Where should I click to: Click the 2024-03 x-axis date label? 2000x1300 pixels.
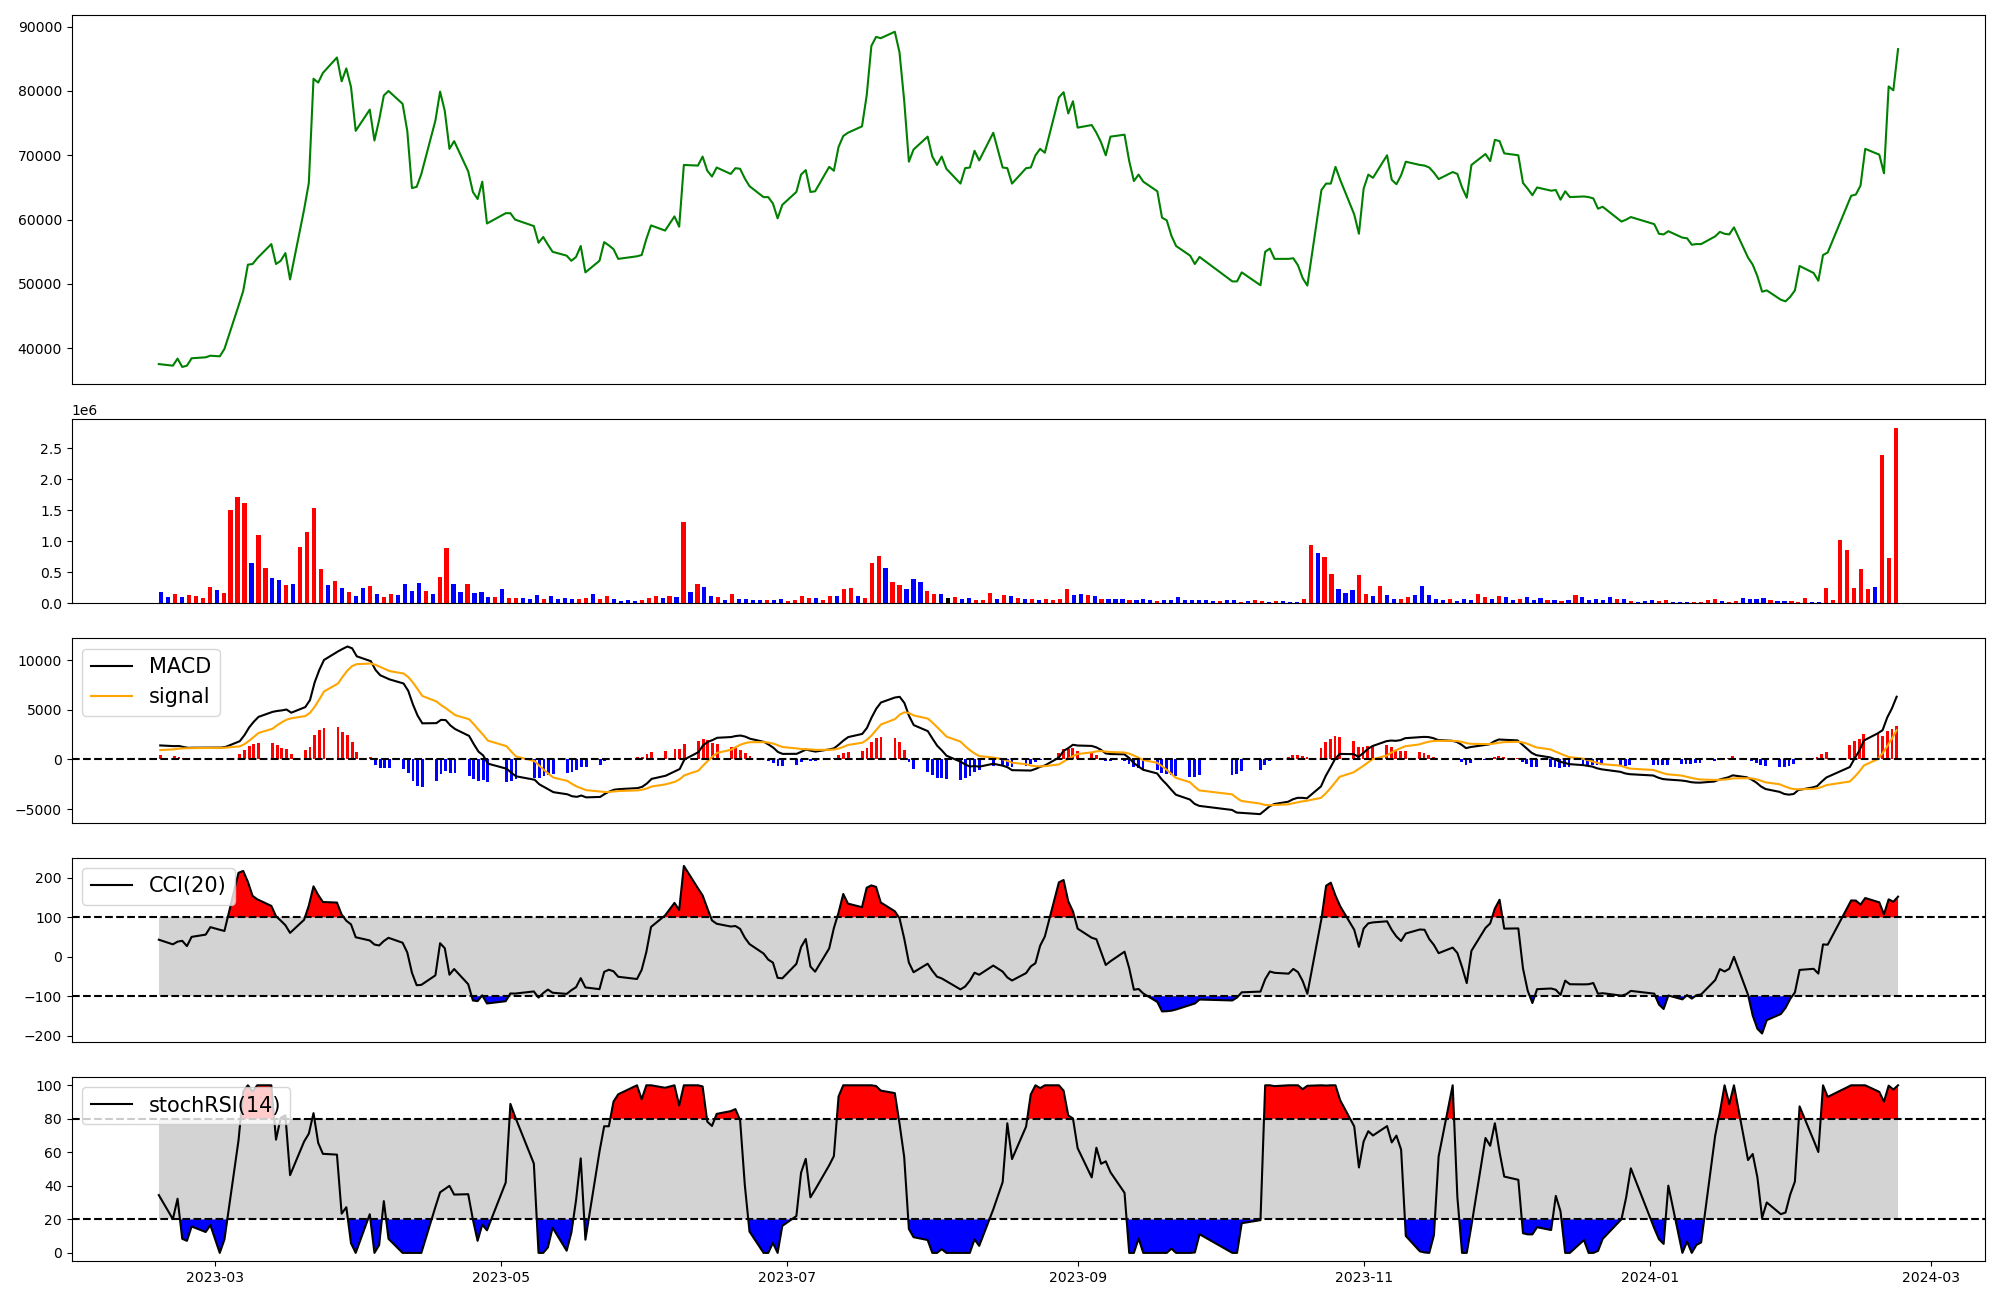tap(1931, 1277)
